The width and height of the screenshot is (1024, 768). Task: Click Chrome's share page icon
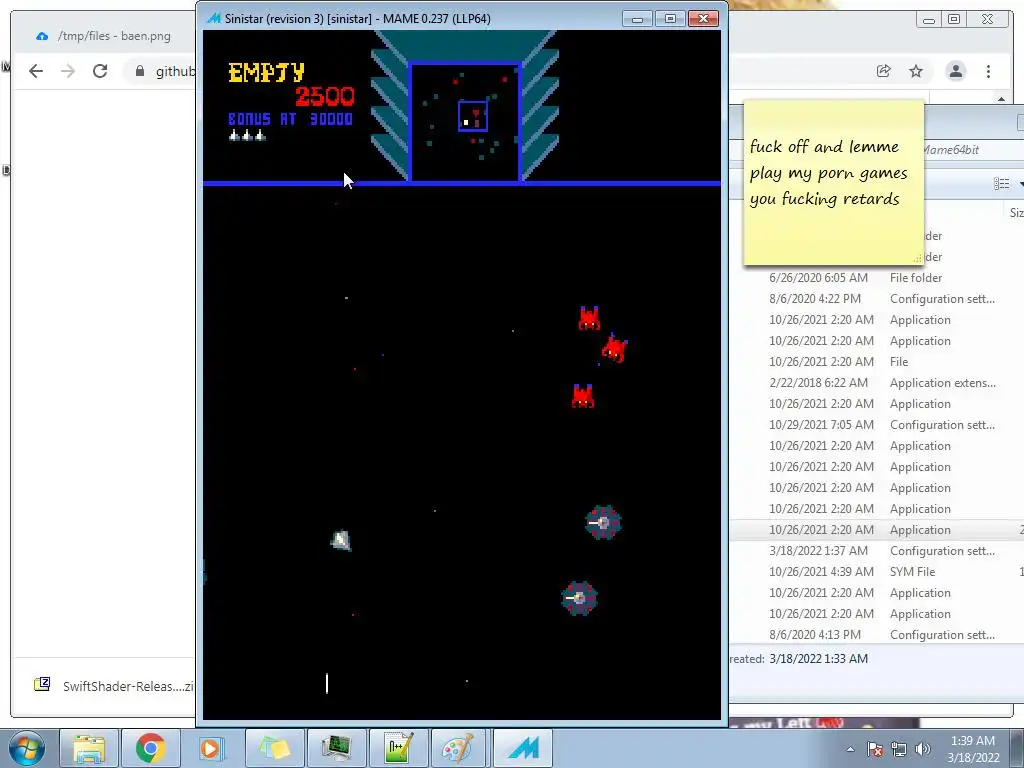coord(884,71)
